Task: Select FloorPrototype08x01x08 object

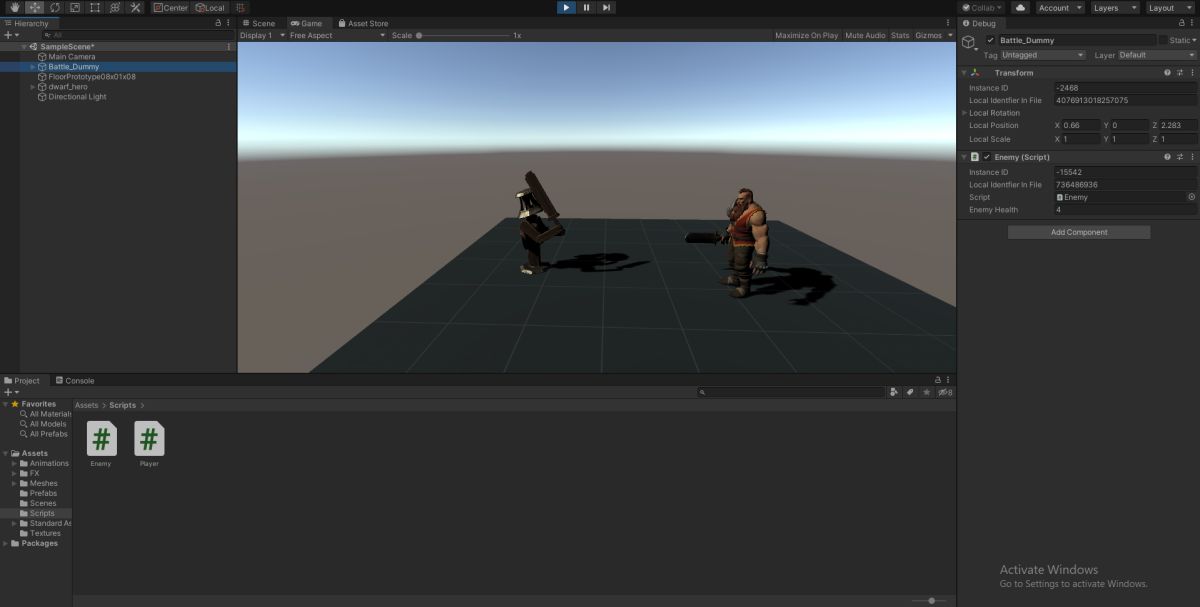Action: (86, 77)
